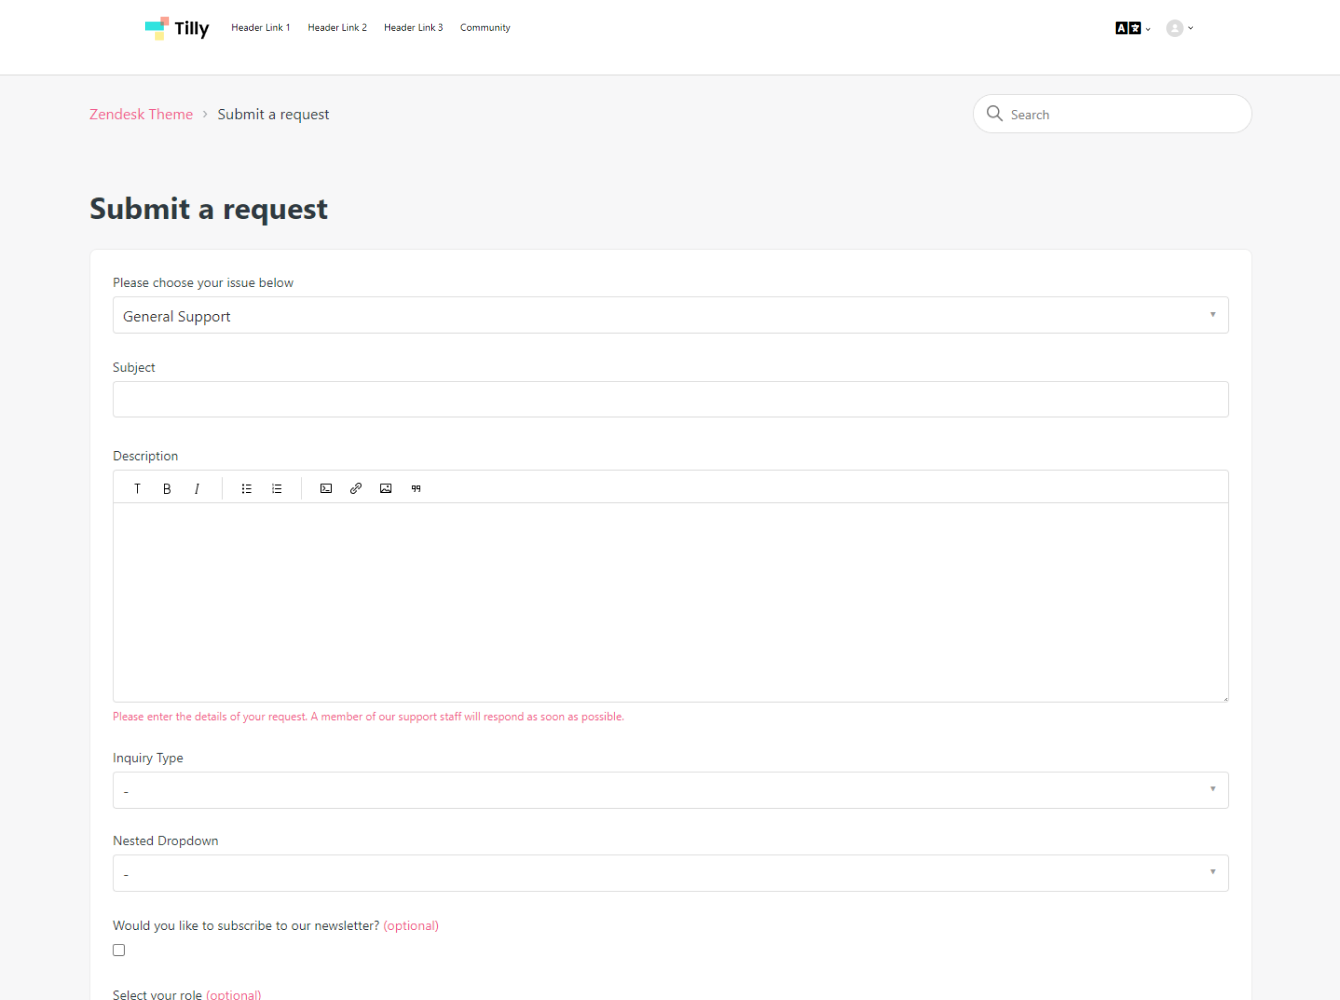Expand the General Support issue dropdown
Viewport: 1340px width, 1000px height.
coord(670,316)
